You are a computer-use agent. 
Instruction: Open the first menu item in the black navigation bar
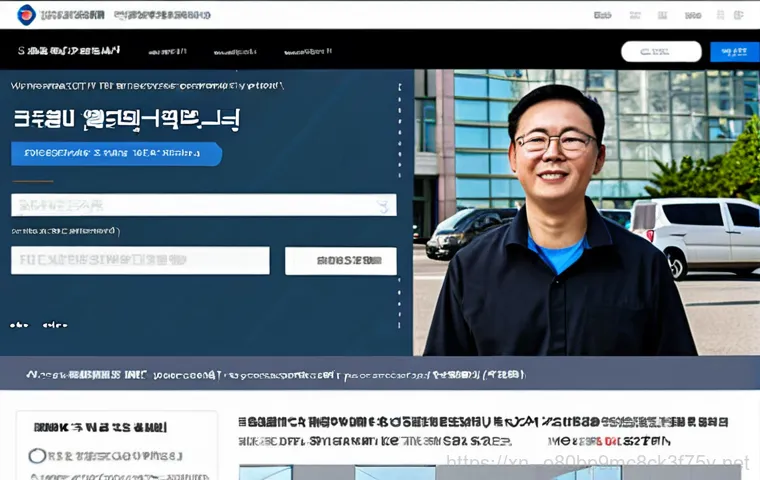coord(165,51)
